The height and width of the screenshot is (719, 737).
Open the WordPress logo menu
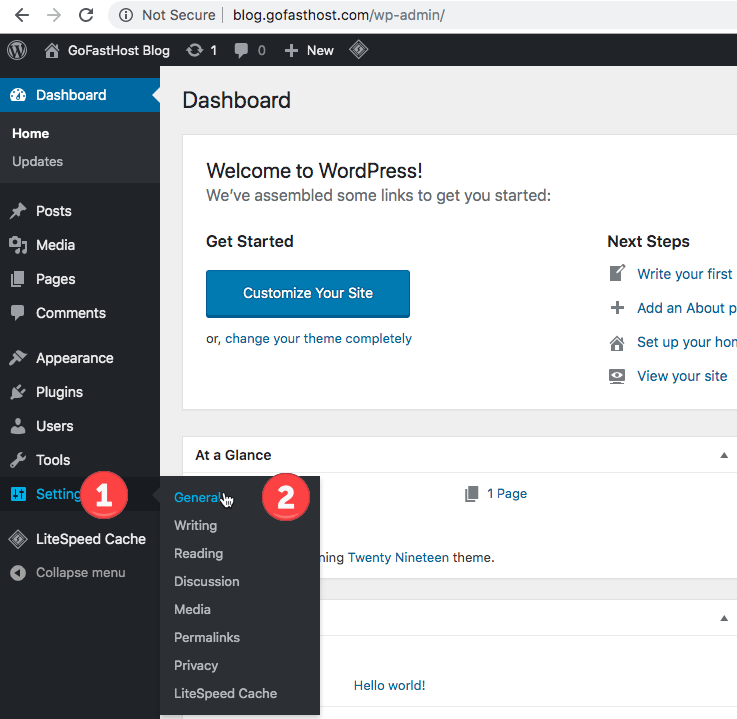(17, 50)
